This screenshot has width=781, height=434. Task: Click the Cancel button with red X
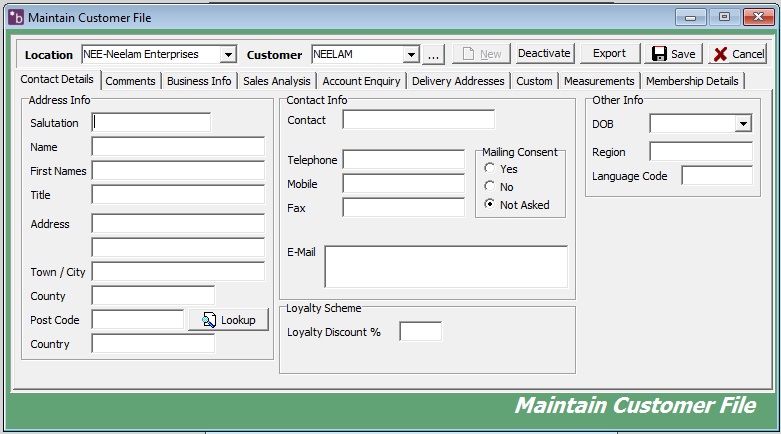pyautogui.click(x=738, y=54)
